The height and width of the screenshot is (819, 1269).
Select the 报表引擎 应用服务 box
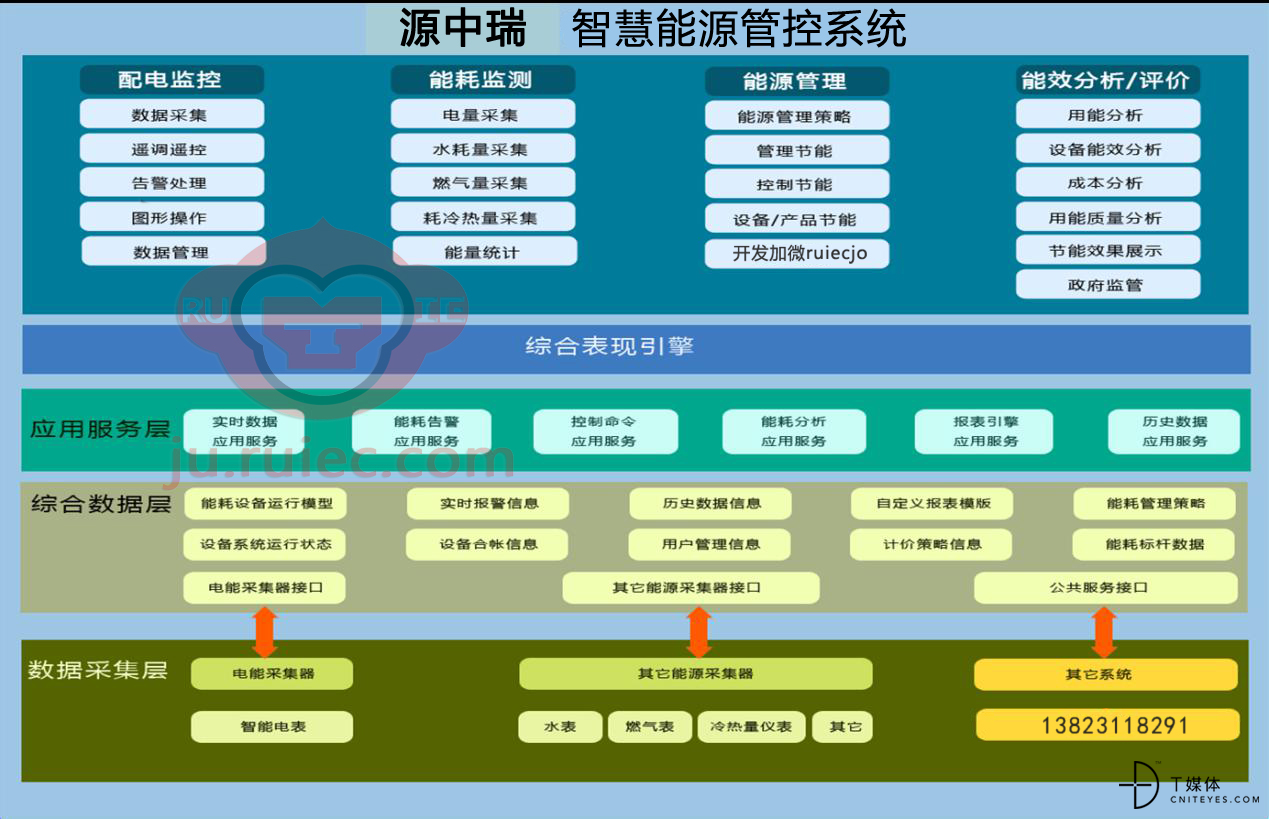[985, 431]
